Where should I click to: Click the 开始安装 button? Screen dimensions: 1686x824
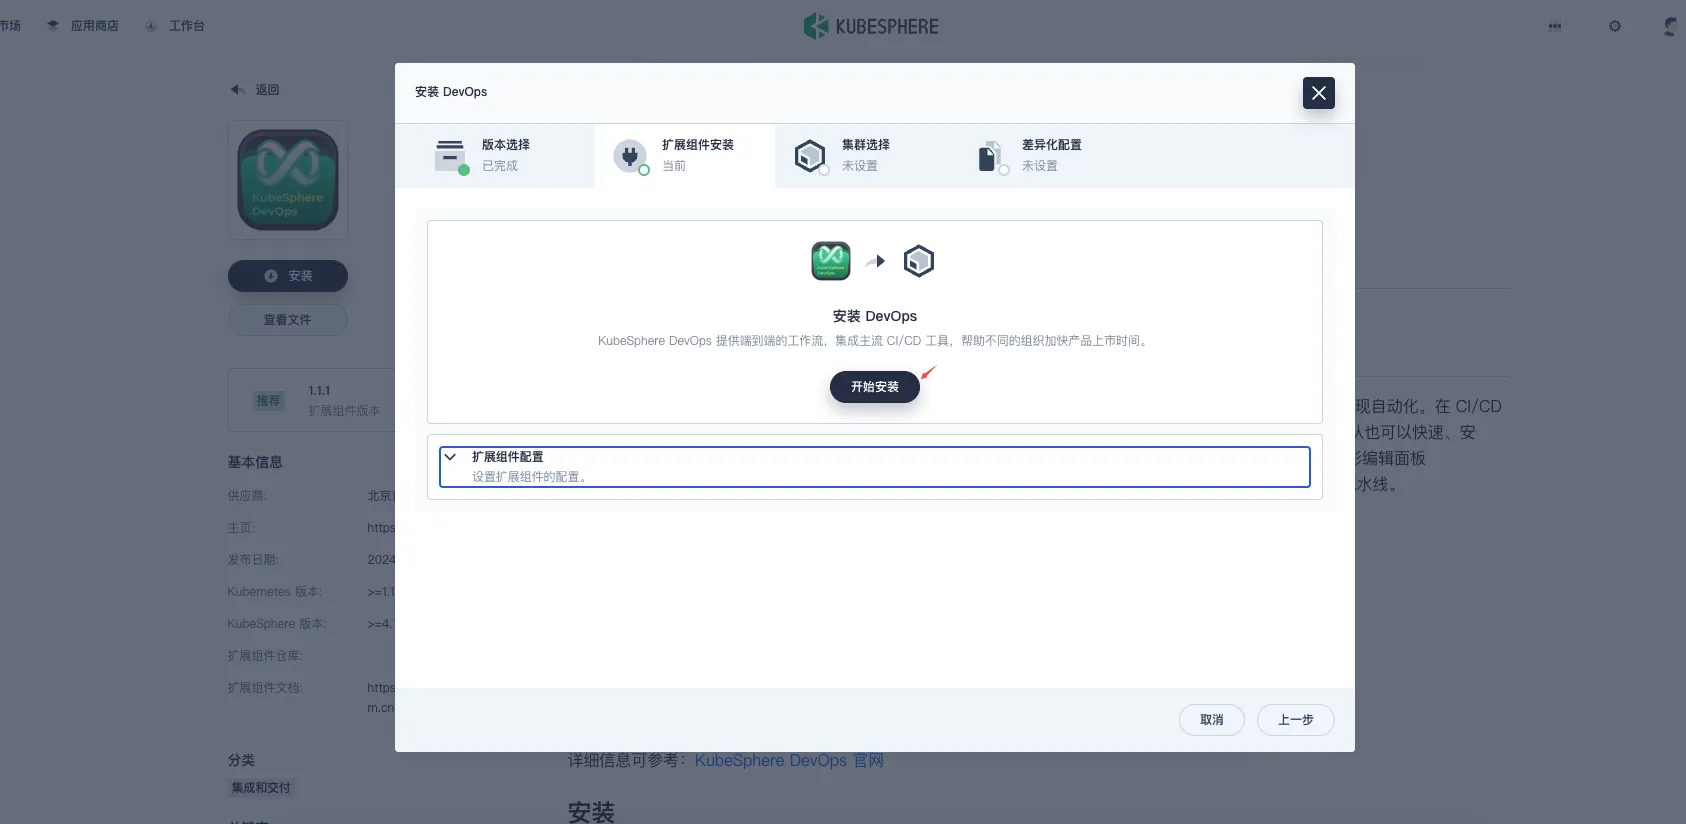coord(874,387)
